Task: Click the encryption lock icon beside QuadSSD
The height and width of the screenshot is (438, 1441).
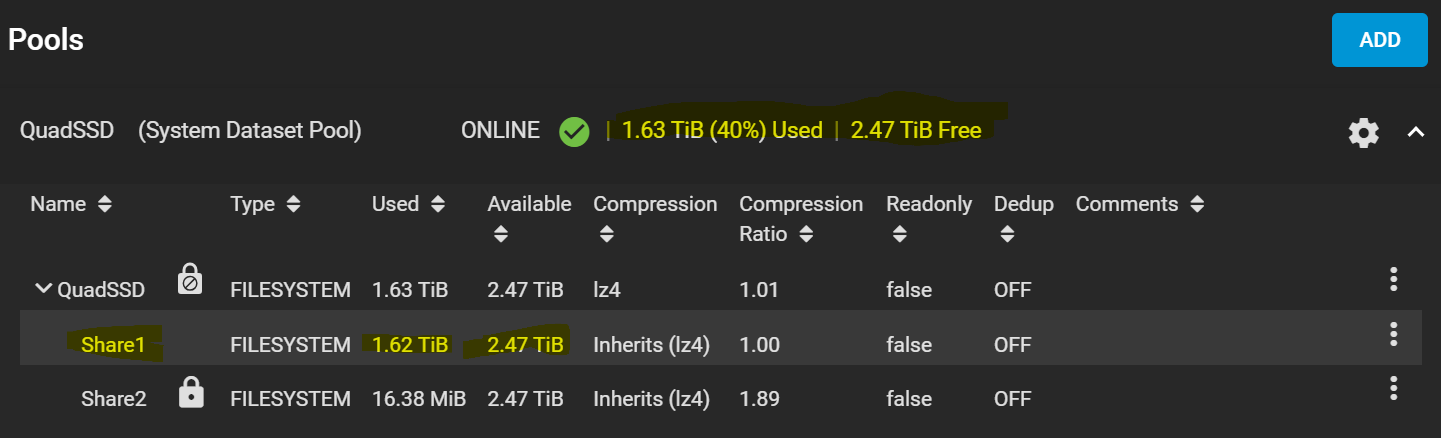Action: pos(190,279)
